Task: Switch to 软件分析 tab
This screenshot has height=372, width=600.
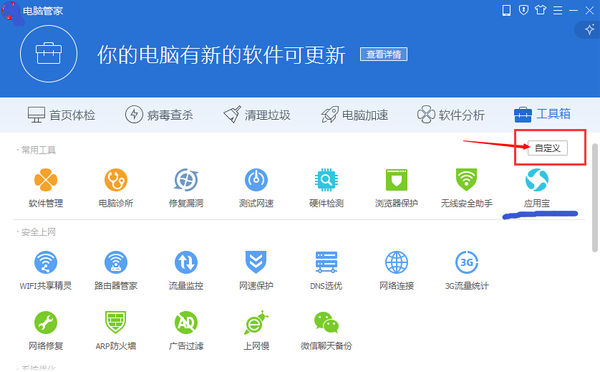Action: pos(451,115)
